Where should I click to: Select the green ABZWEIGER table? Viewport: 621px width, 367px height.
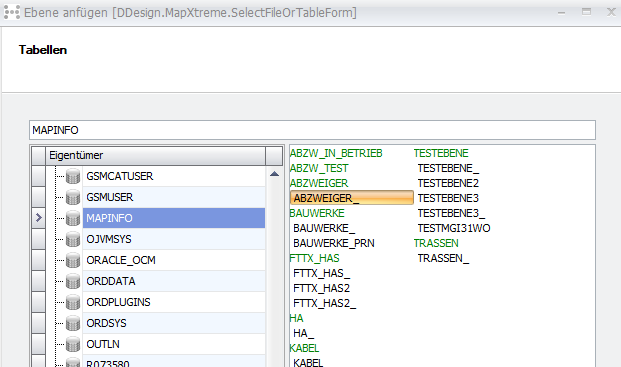[x=319, y=183]
